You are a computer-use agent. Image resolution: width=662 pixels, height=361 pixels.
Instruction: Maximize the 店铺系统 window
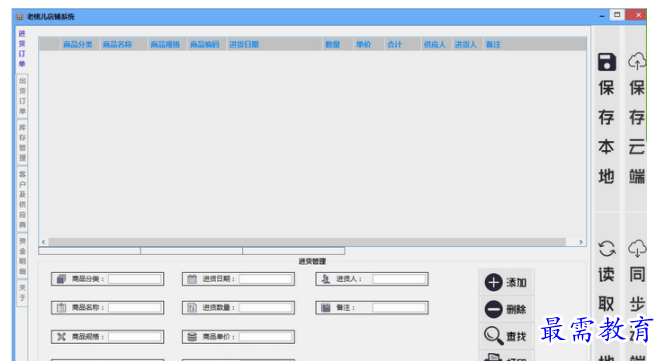click(617, 15)
